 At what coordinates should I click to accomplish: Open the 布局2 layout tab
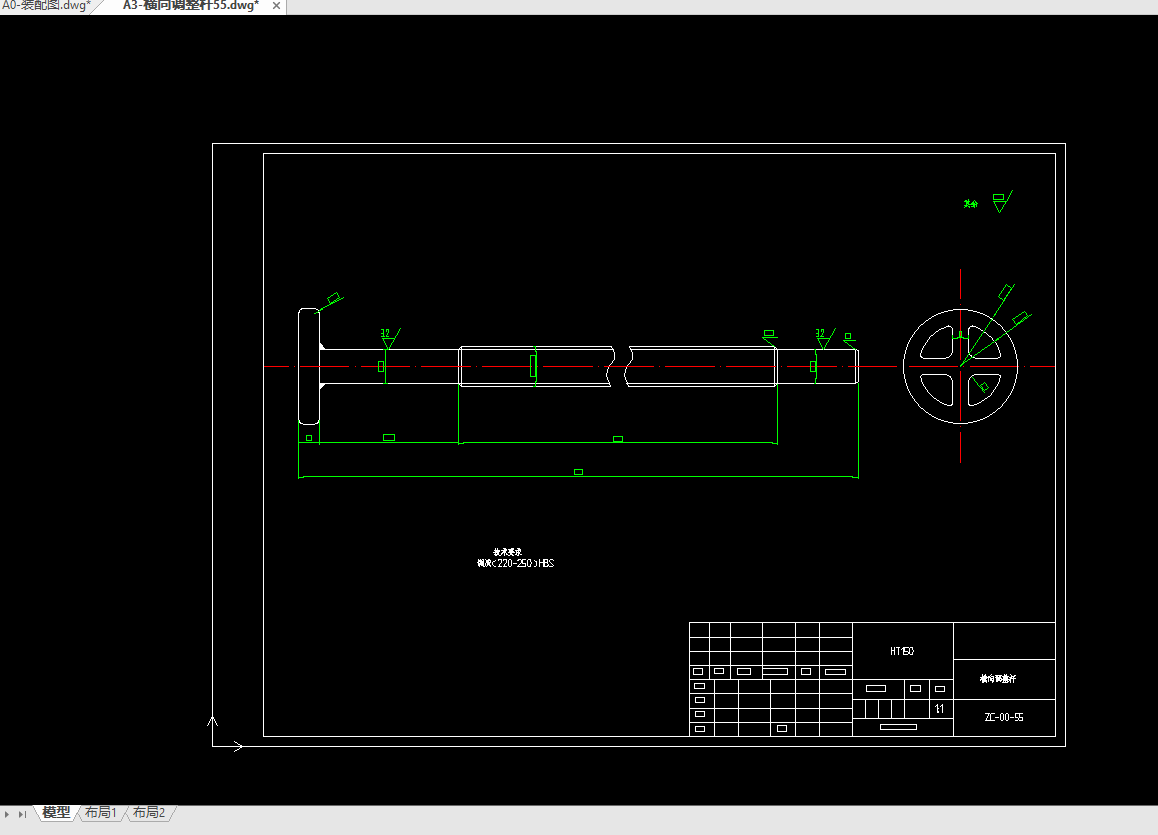tap(149, 813)
